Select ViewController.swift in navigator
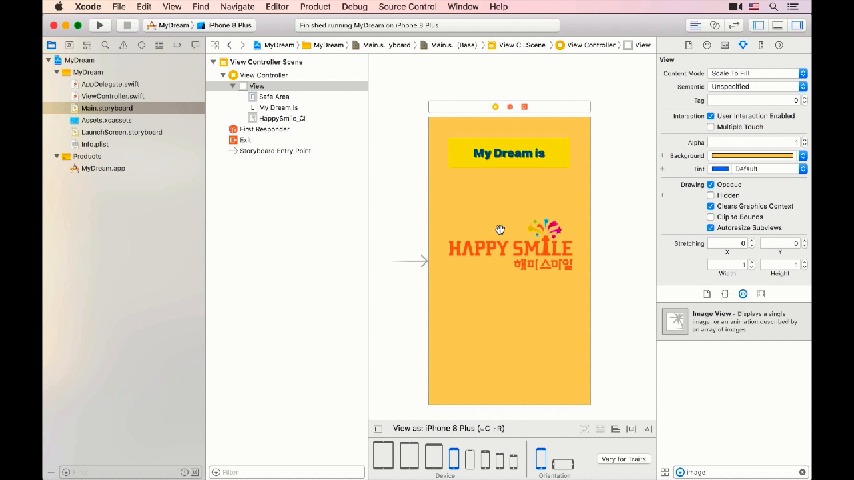The height and width of the screenshot is (480, 854). pos(113,96)
